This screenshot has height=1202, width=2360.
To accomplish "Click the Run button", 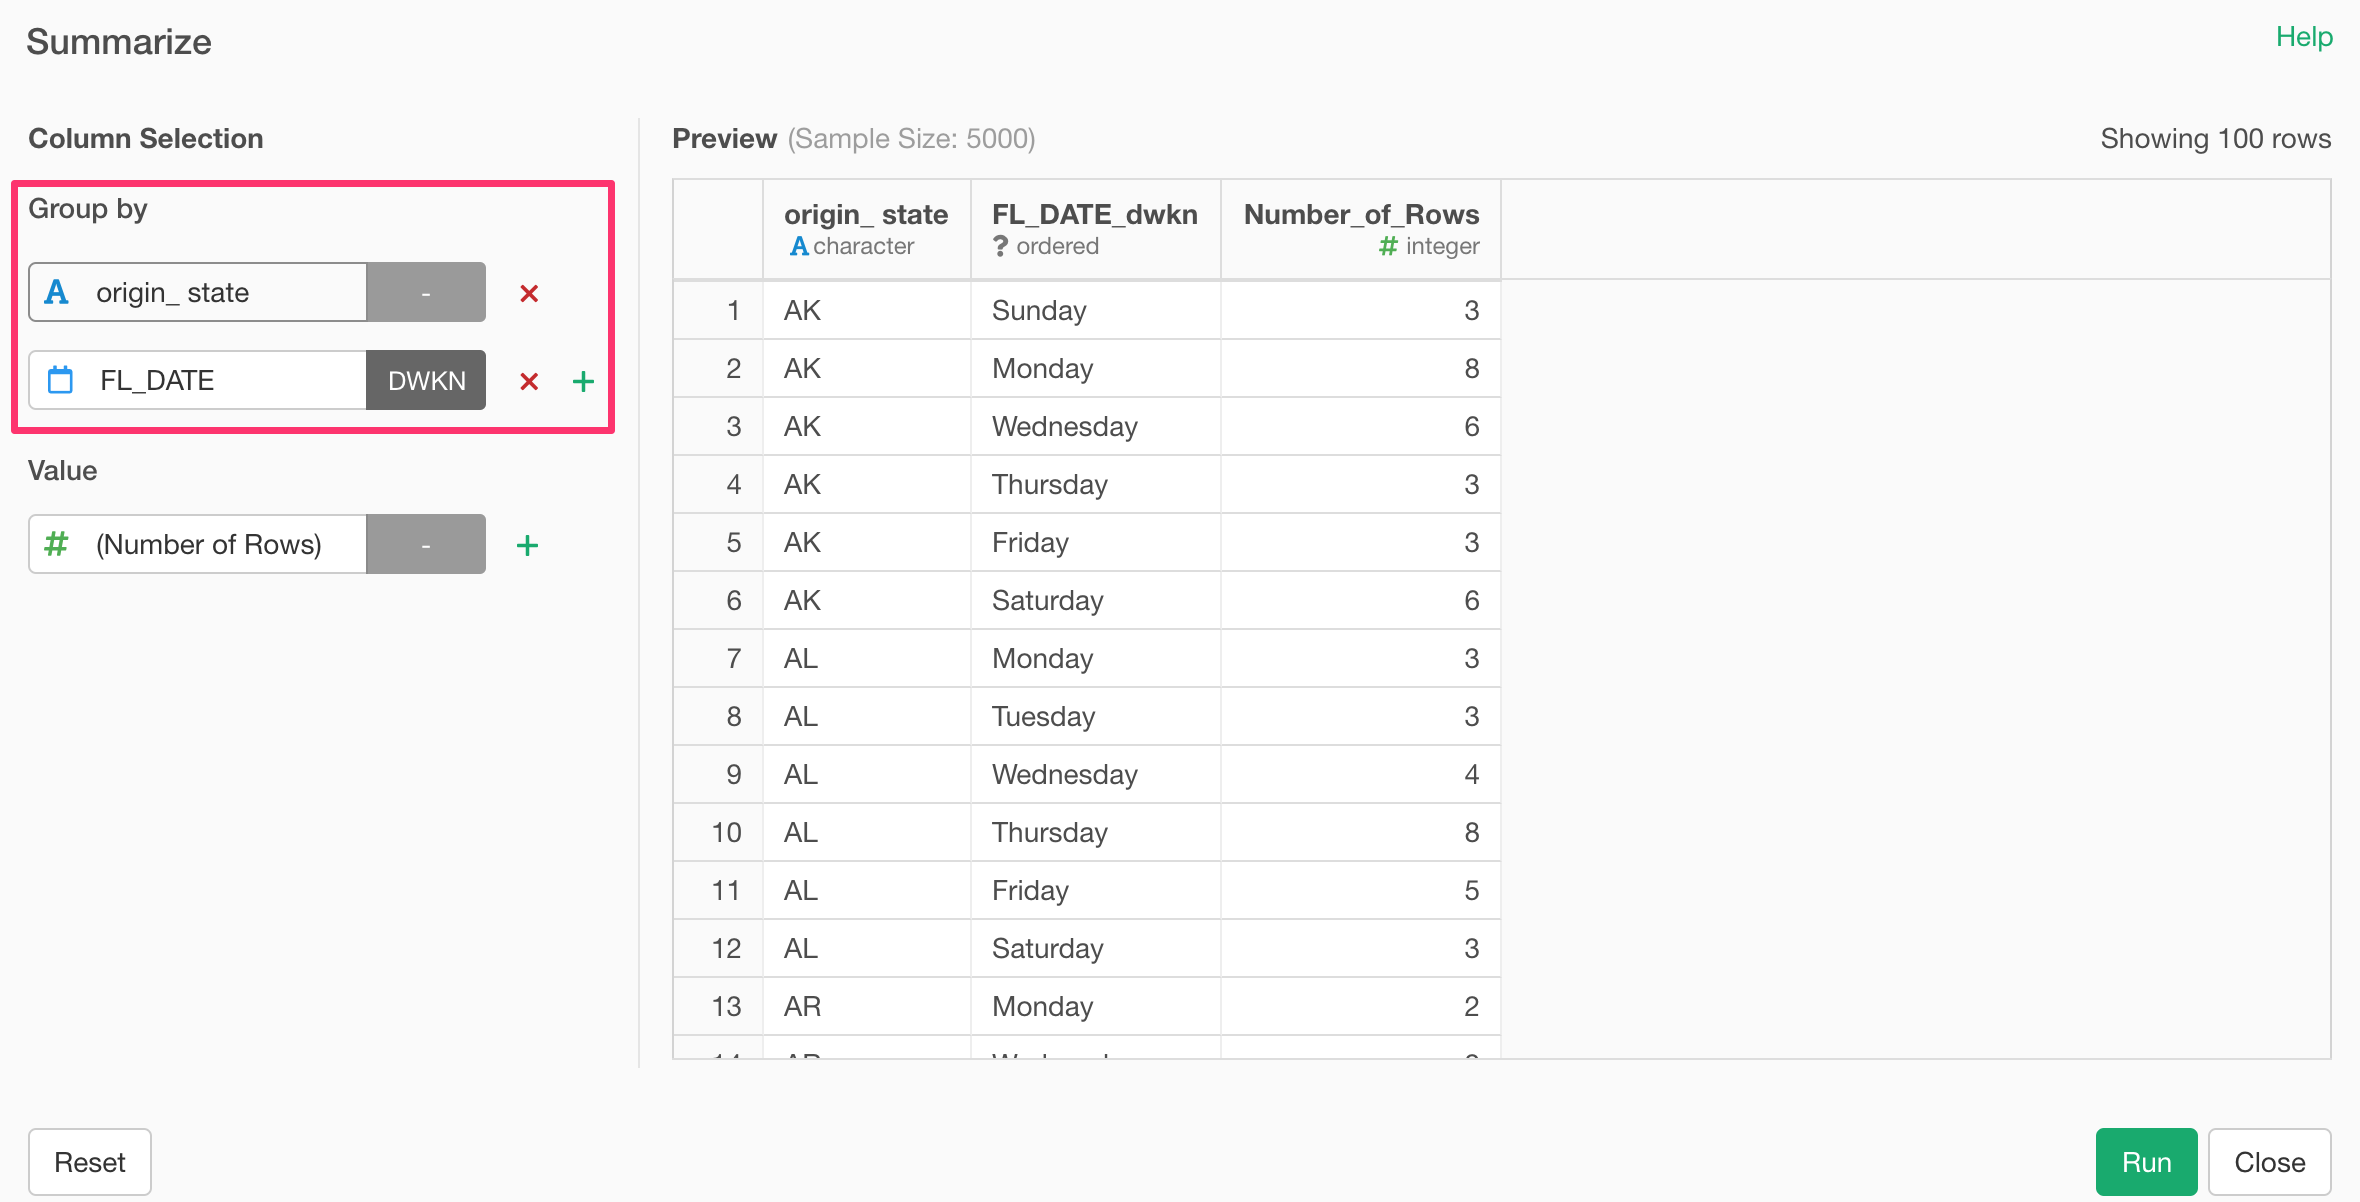I will point(2146,1162).
